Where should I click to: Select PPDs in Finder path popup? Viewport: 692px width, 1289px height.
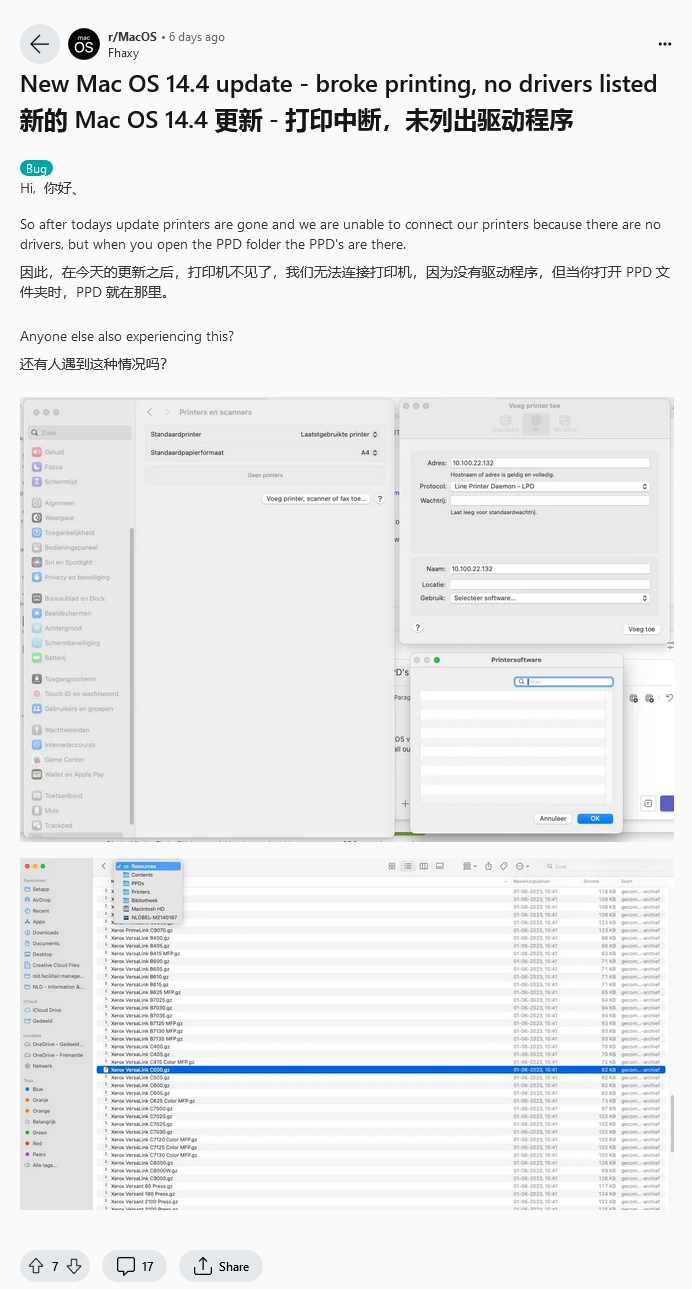click(138, 883)
